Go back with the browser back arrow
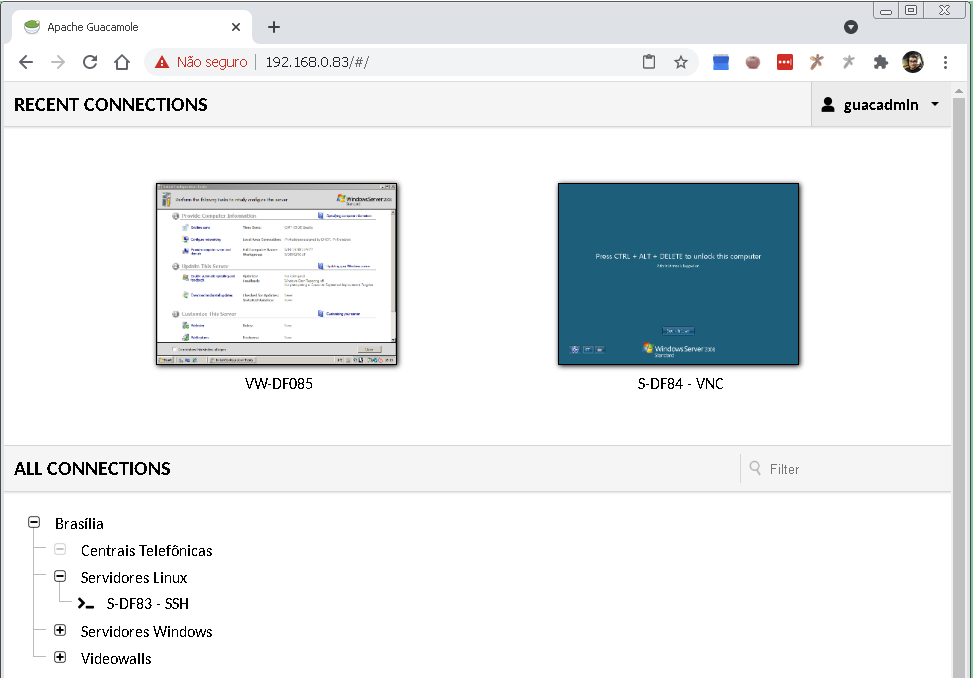The image size is (973, 678). [x=26, y=62]
